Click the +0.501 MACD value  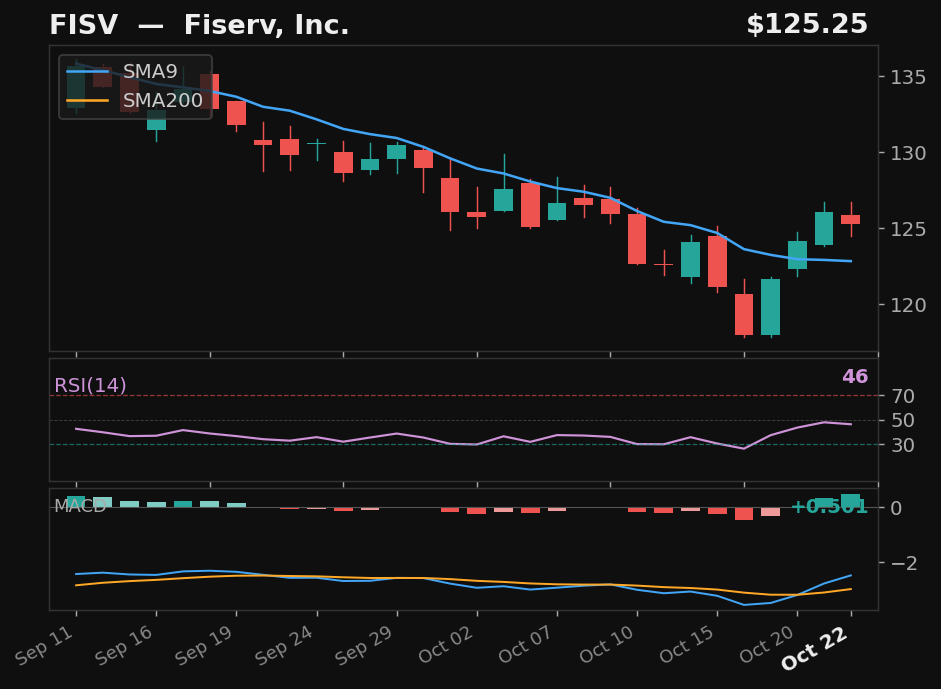pos(829,507)
